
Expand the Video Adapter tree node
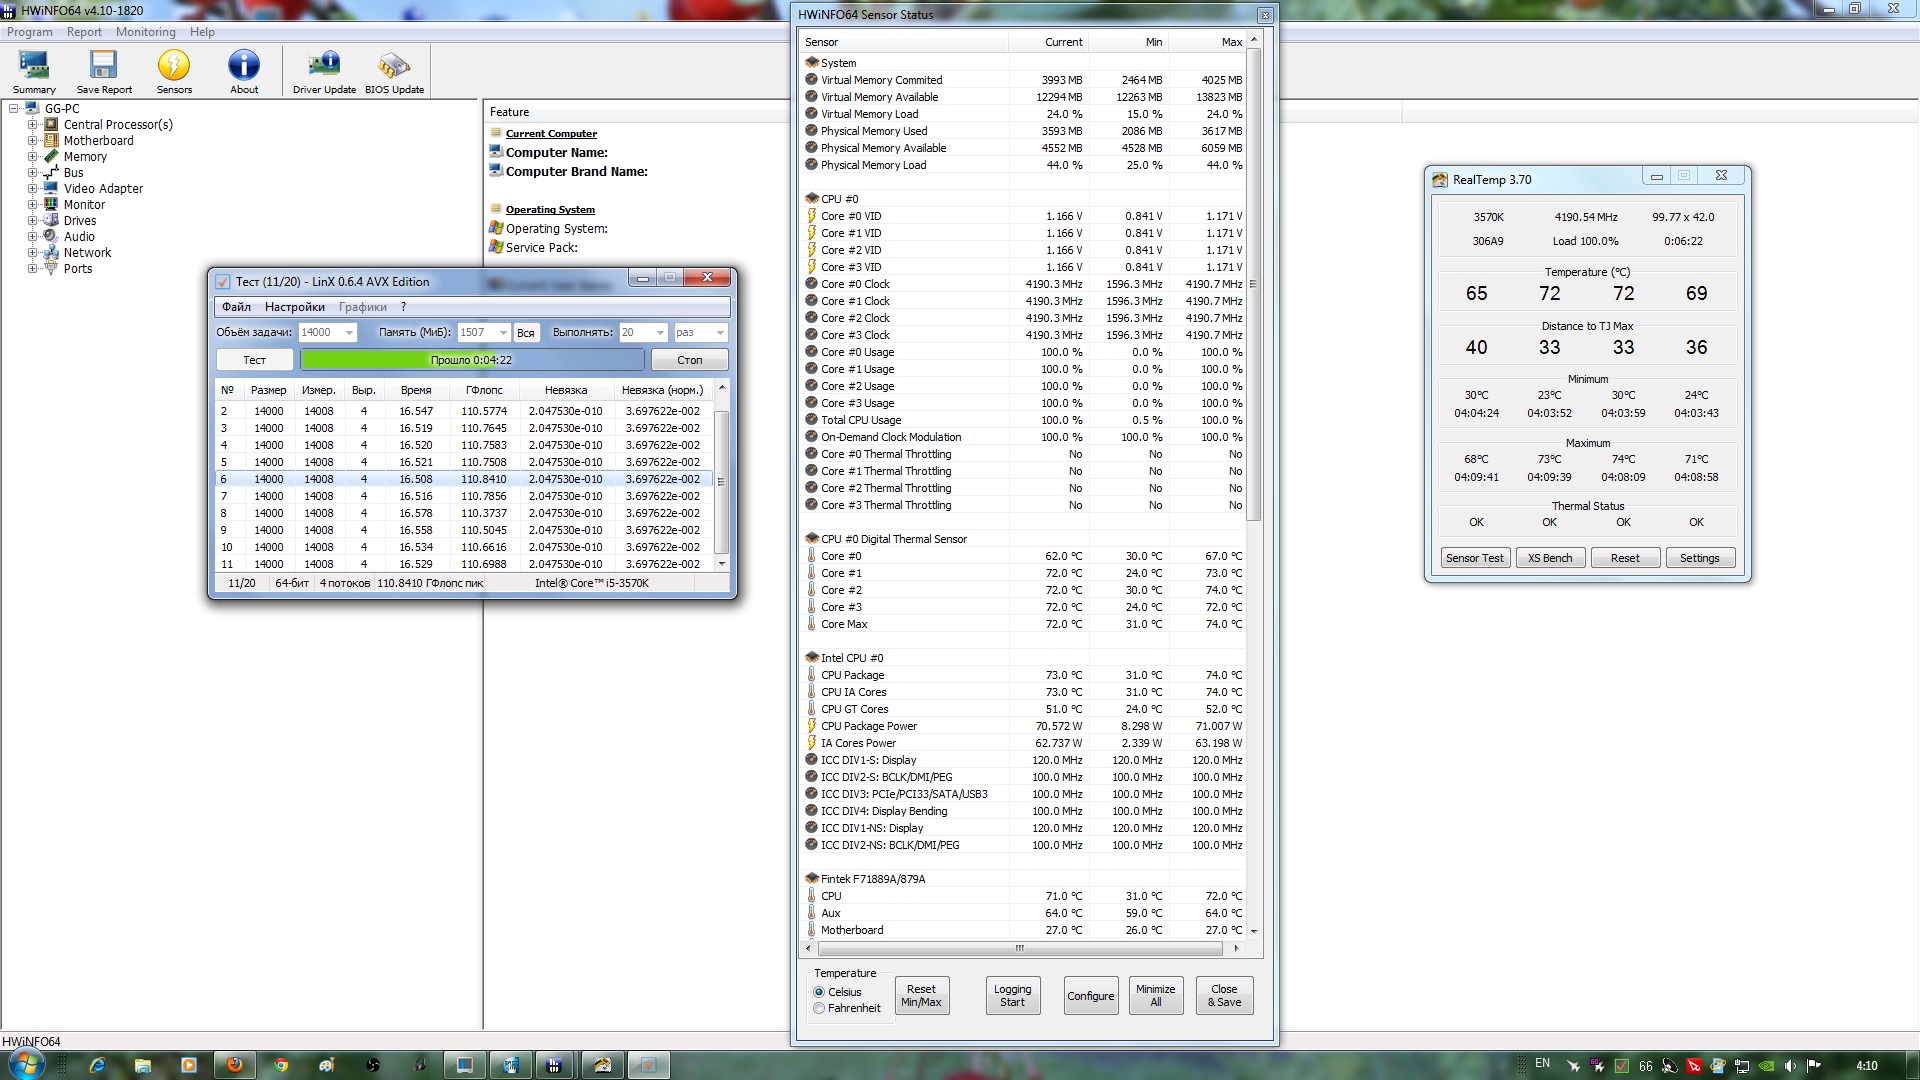[x=32, y=189]
